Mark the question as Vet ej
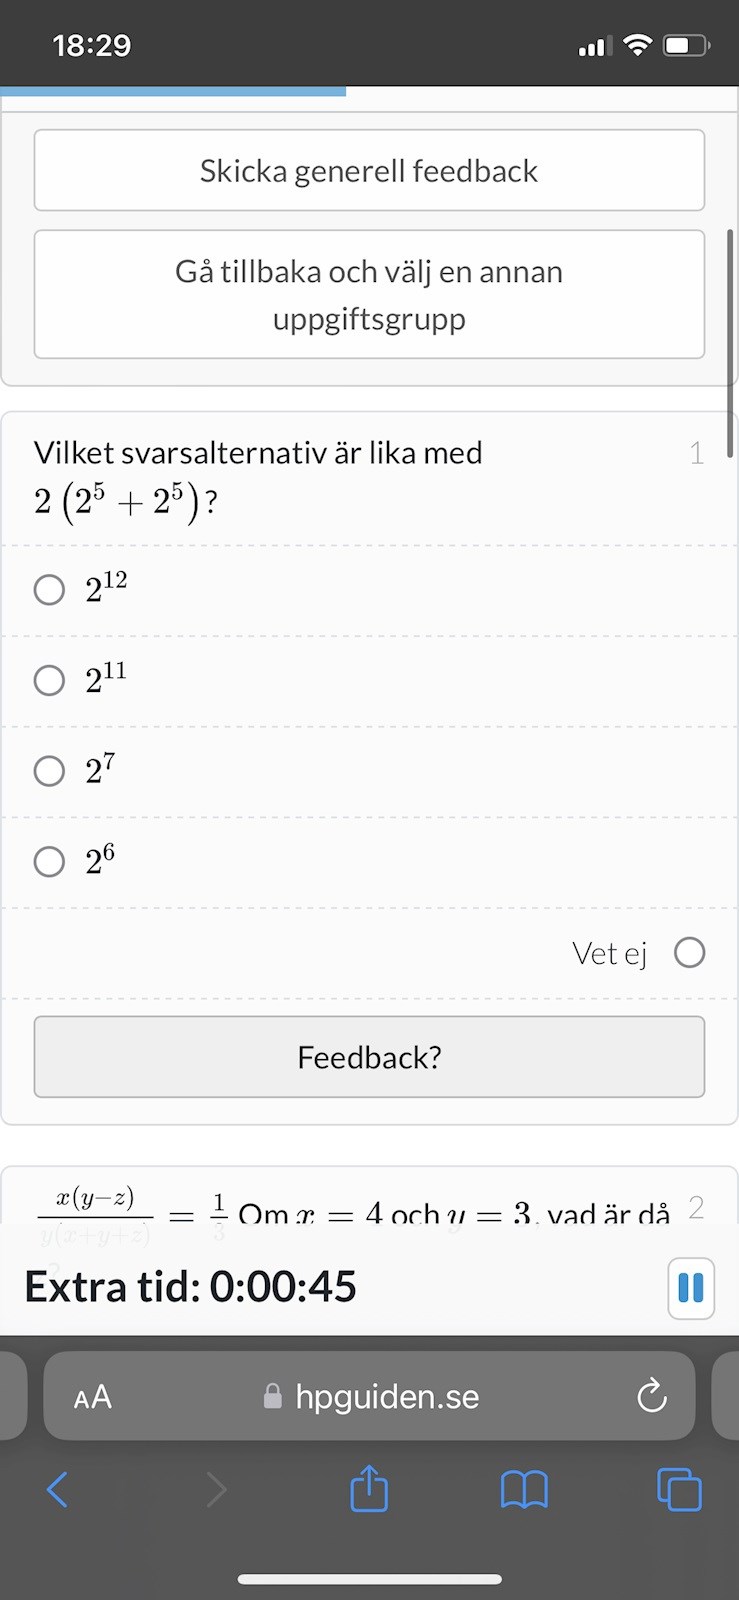Viewport: 739px width, 1600px height. pyautogui.click(x=689, y=953)
